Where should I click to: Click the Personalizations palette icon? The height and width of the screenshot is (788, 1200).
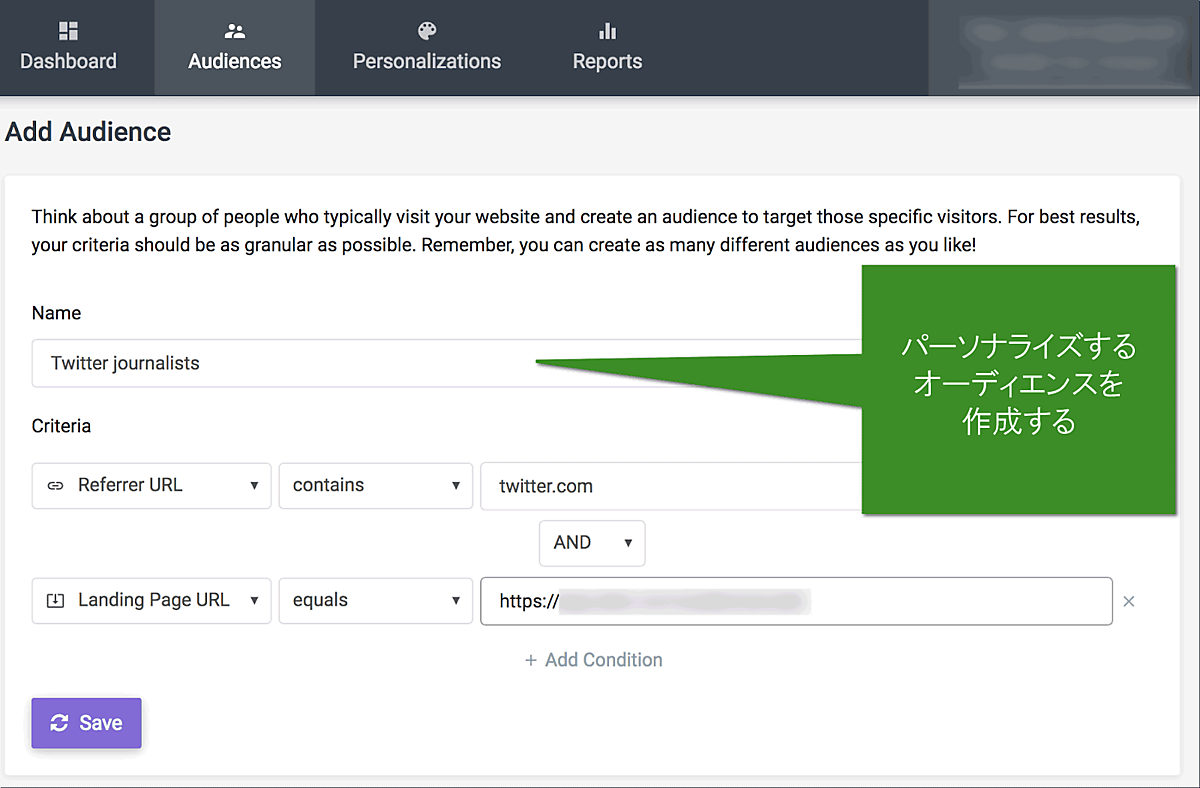coord(427,31)
